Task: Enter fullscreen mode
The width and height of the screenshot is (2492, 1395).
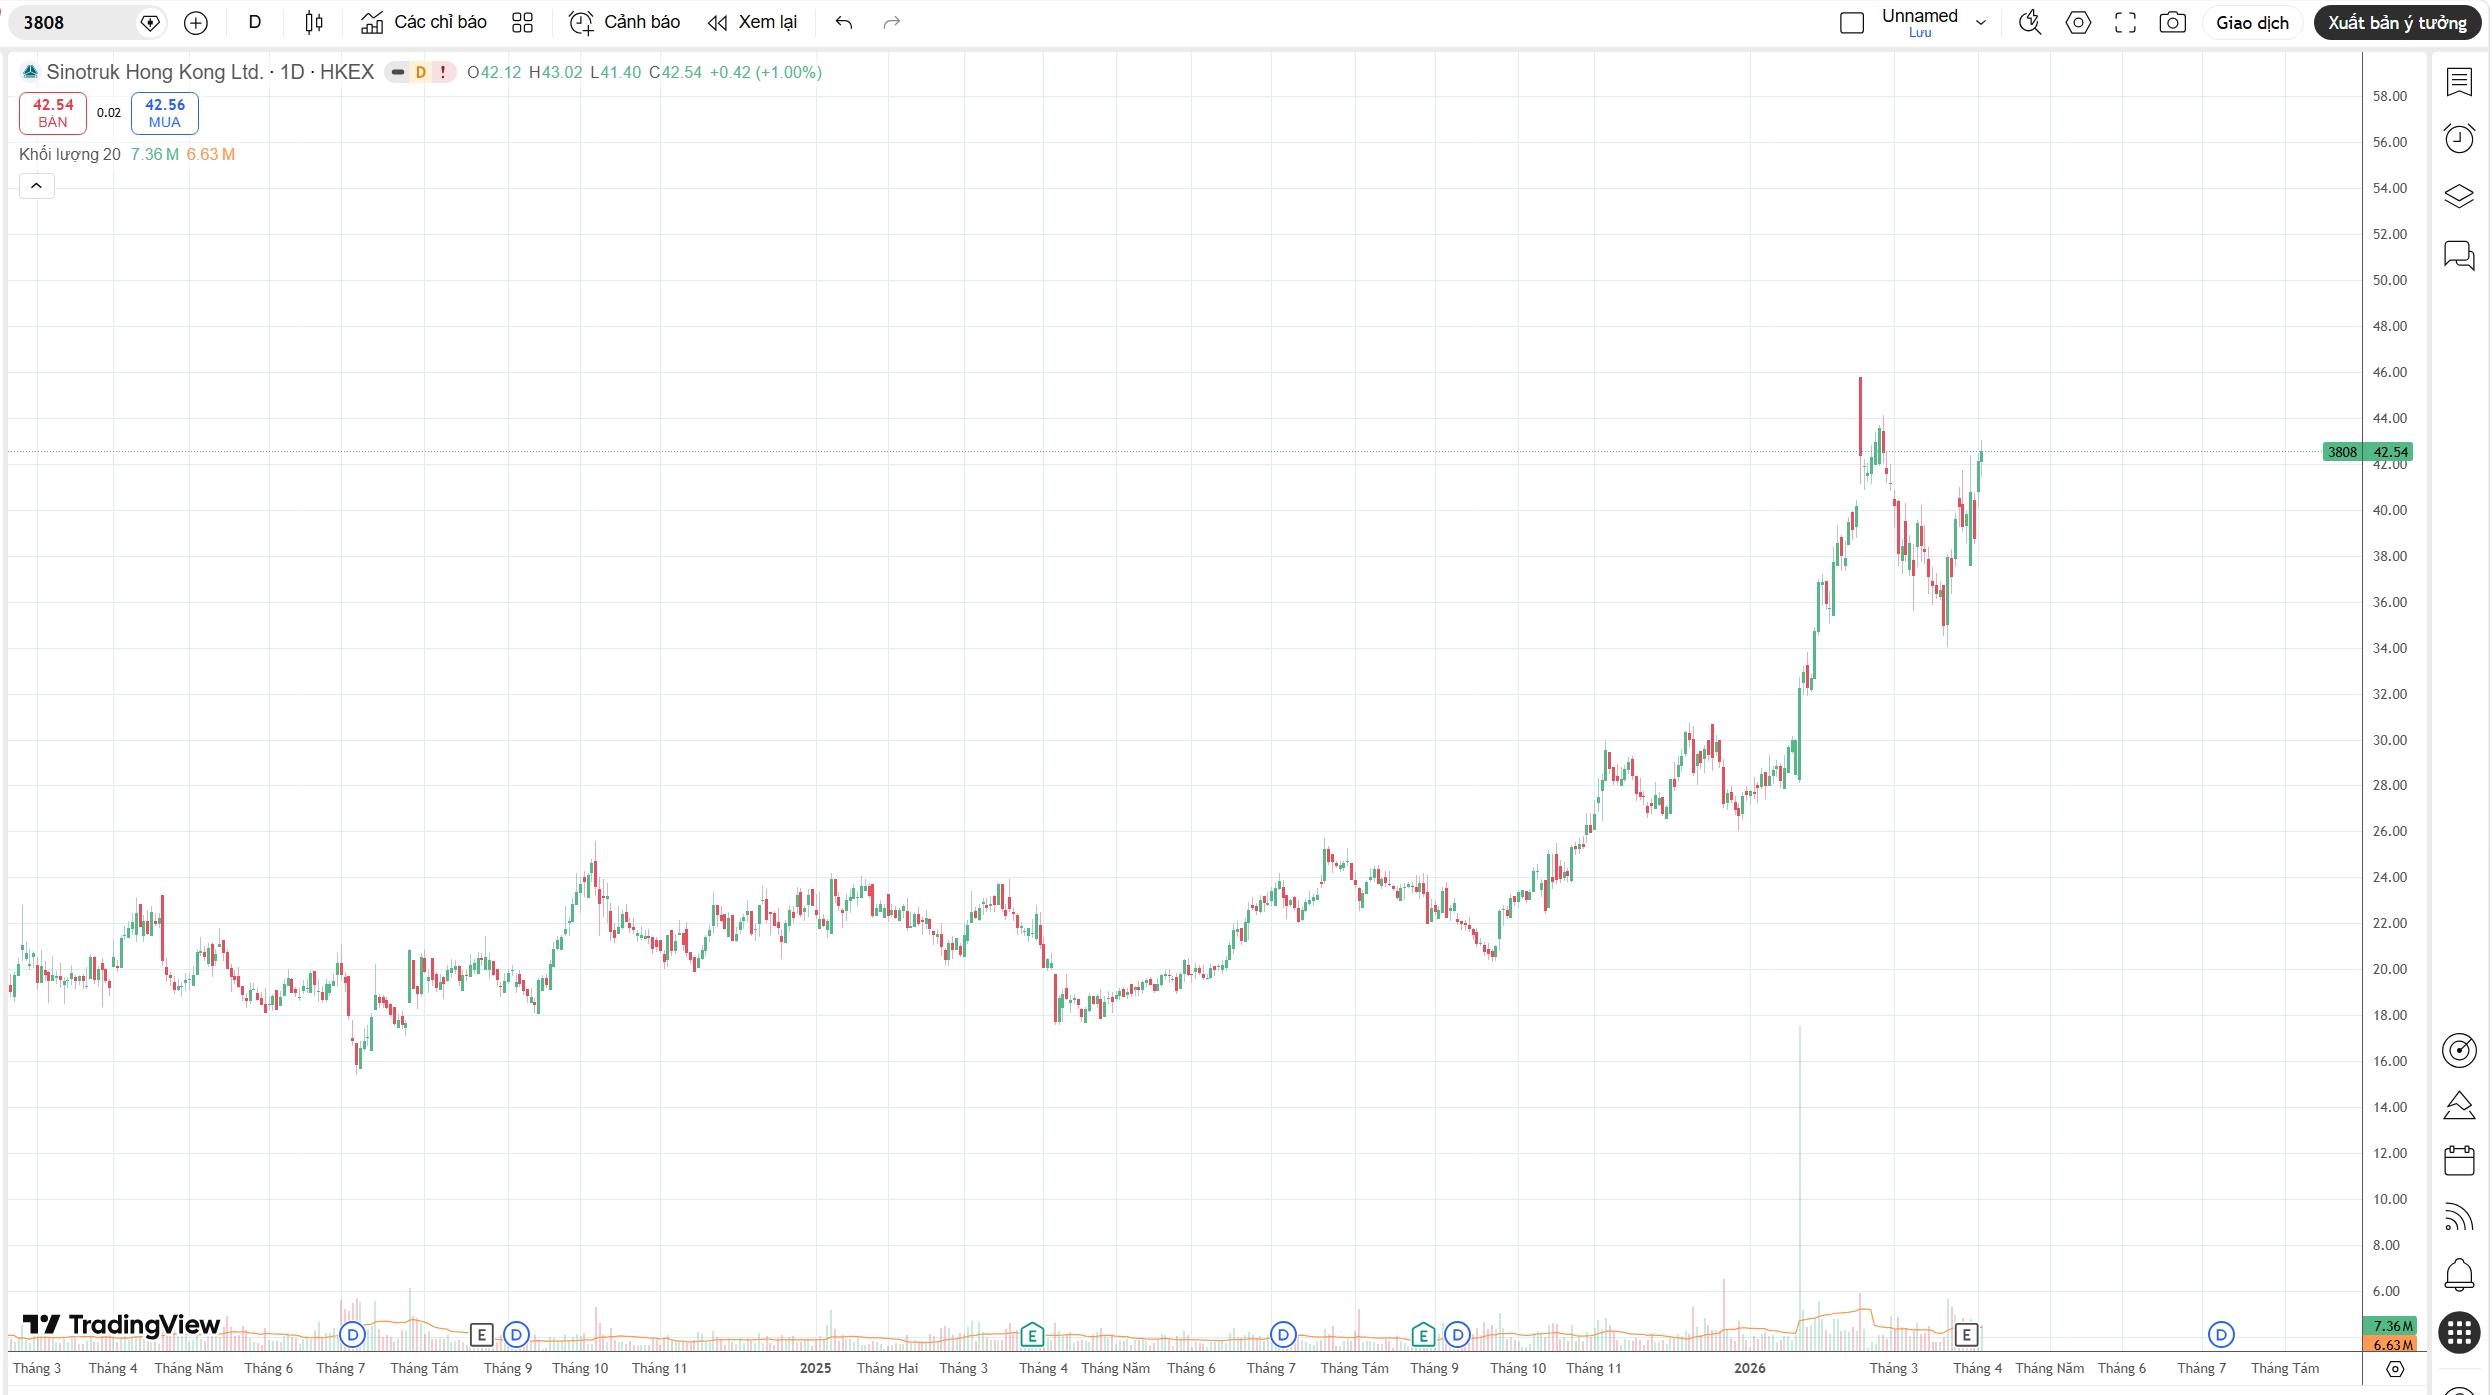Action: tap(2125, 22)
